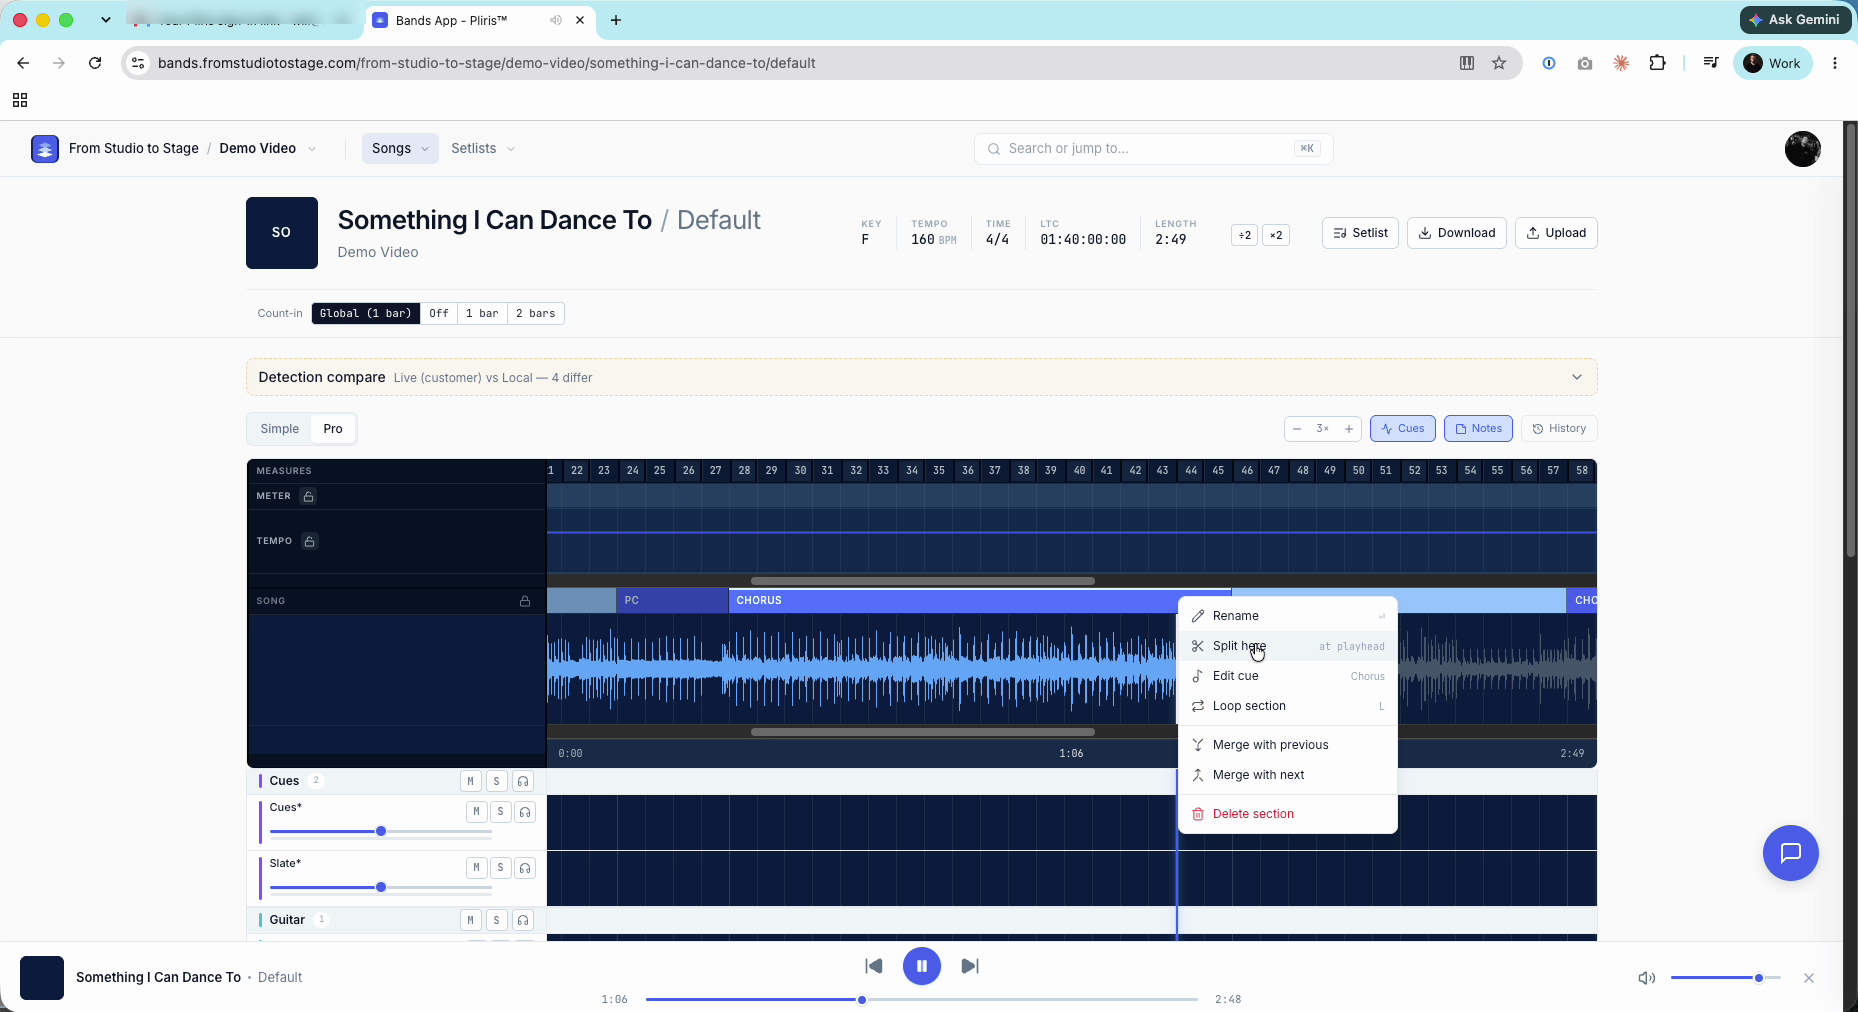Open the camera extension icon
Viewport: 1858px width, 1012px height.
(1585, 63)
